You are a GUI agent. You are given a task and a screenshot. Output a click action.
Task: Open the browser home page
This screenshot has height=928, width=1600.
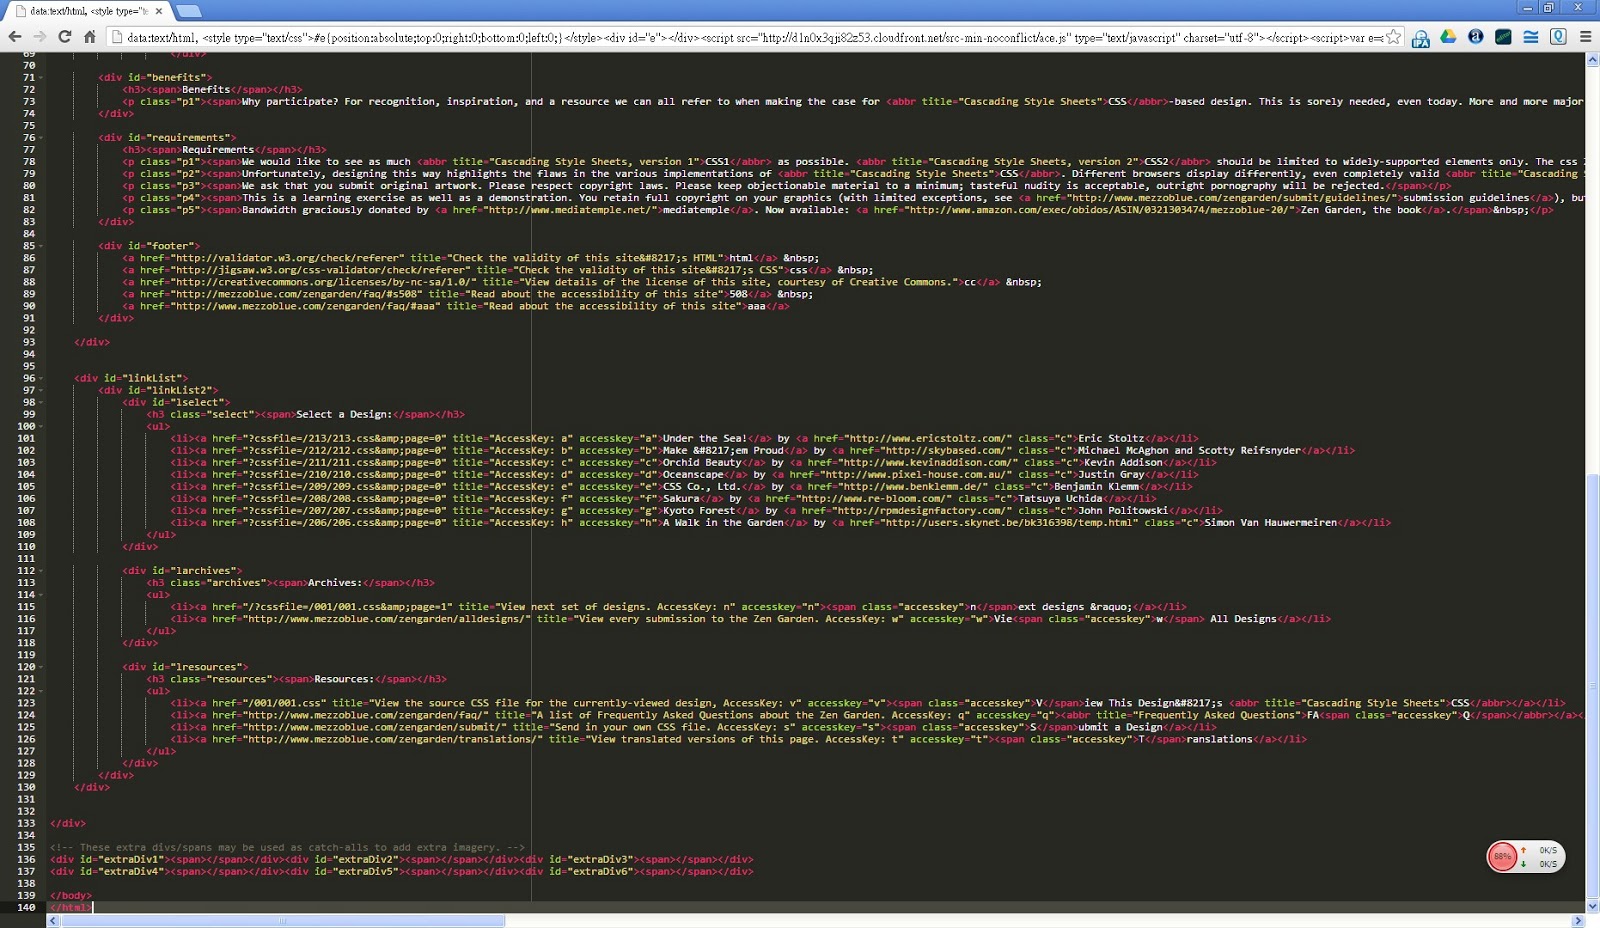90,37
